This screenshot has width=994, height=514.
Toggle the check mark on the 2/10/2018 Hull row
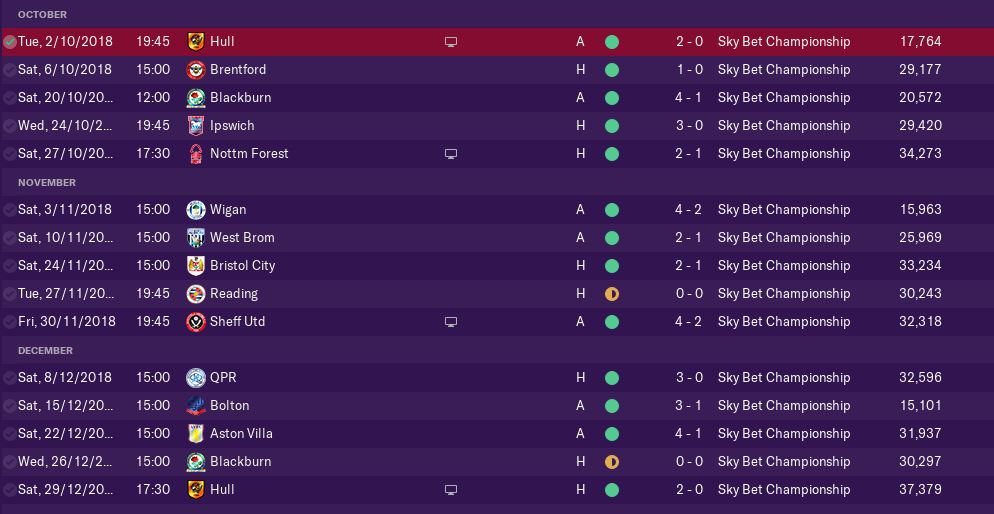coord(10,42)
